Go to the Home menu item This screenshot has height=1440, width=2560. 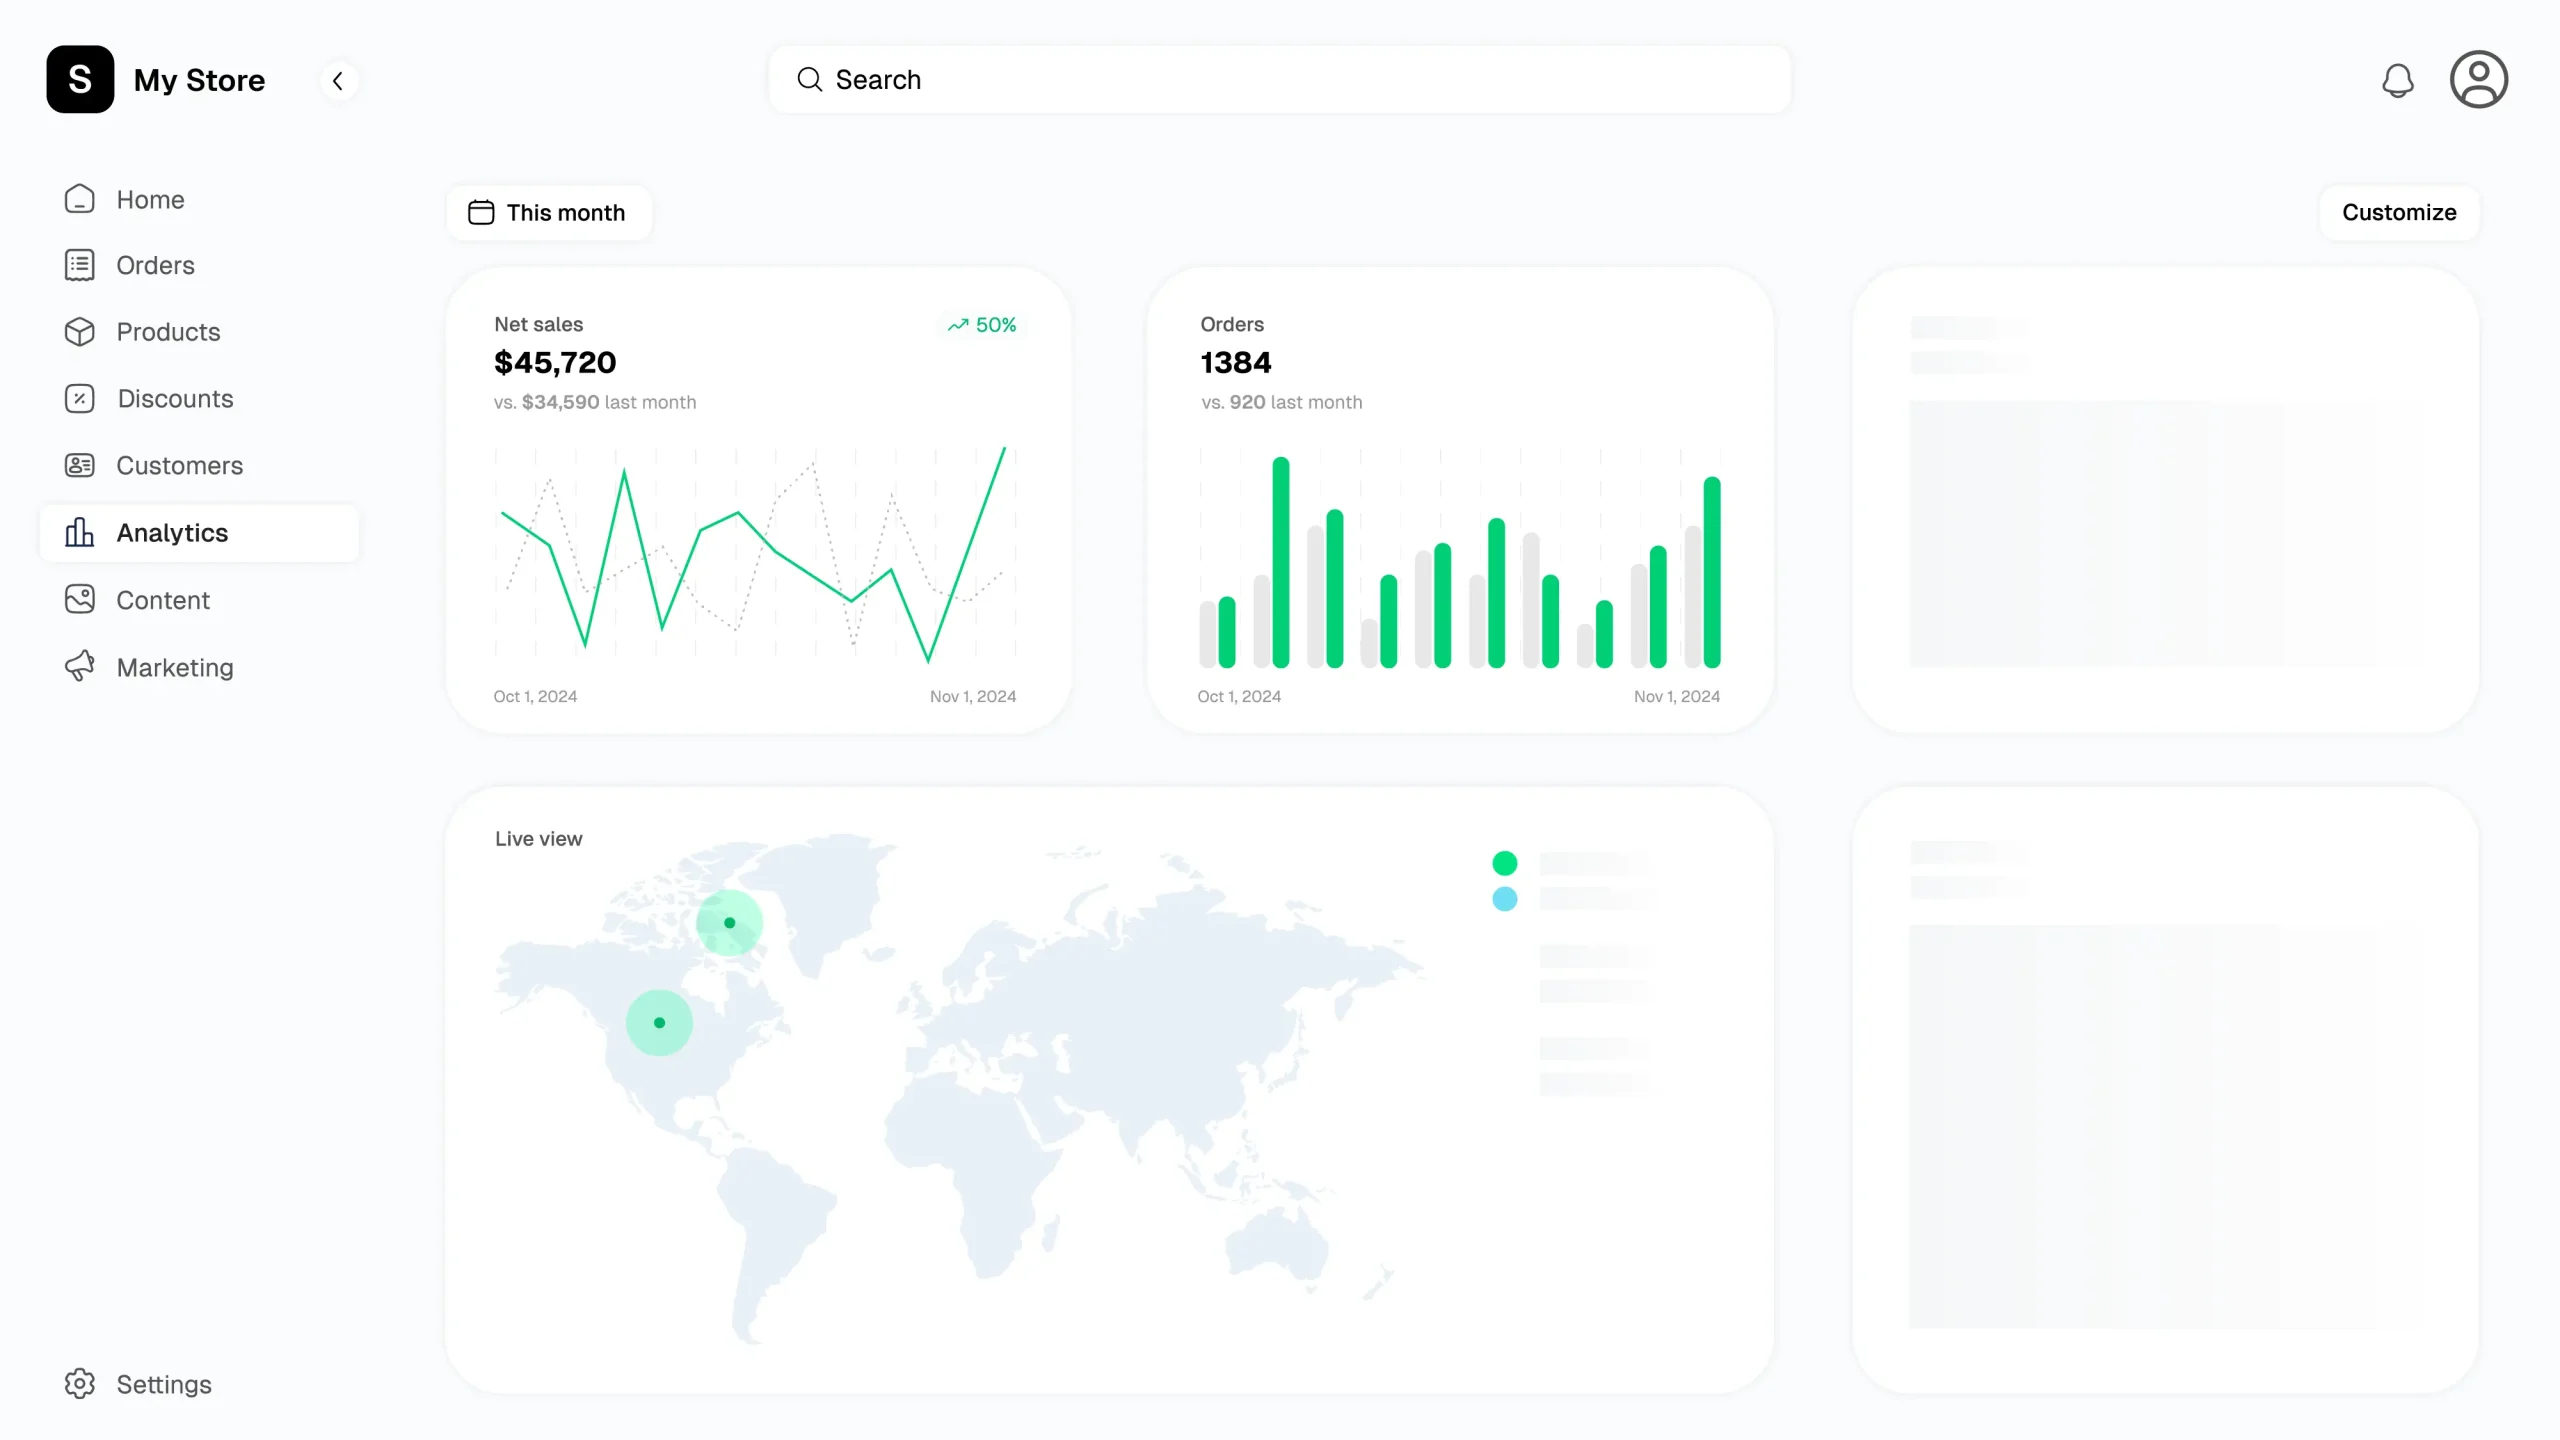click(x=150, y=200)
